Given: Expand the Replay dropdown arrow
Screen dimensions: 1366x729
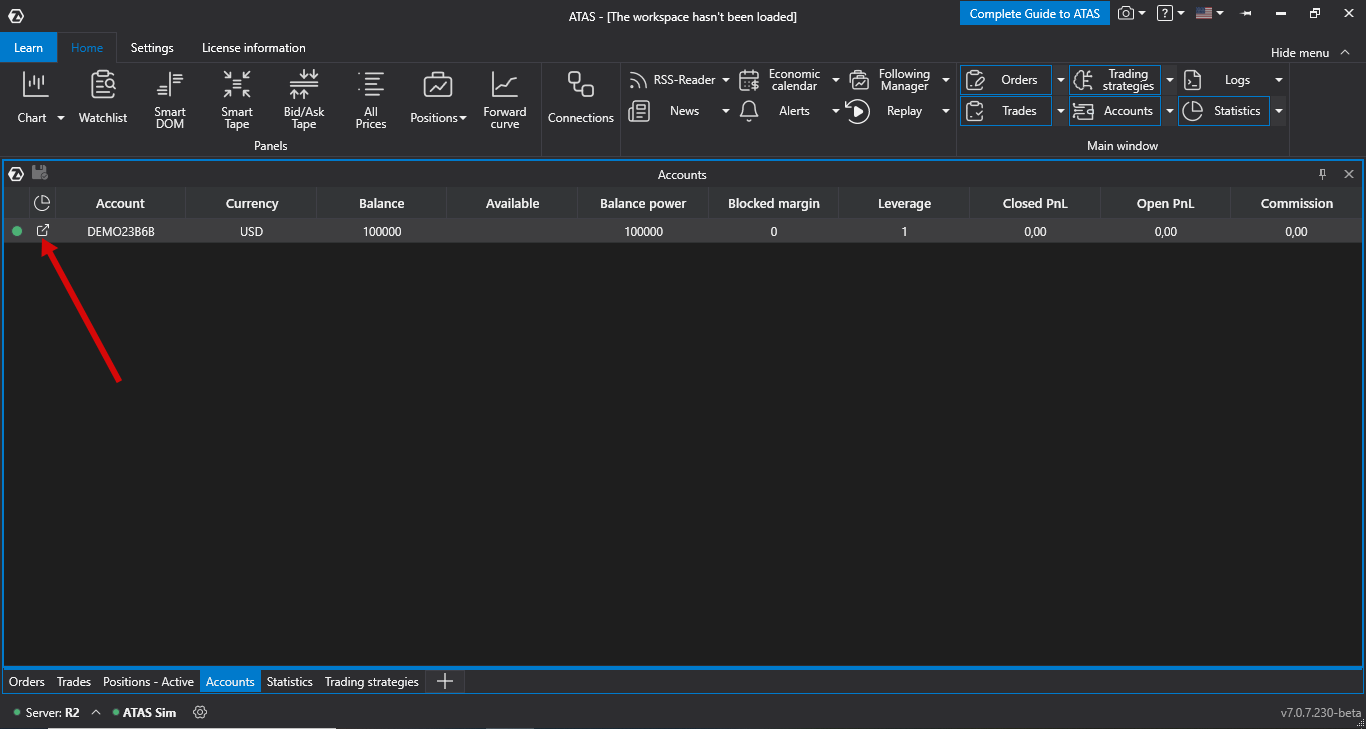Looking at the screenshot, I should click(x=946, y=111).
